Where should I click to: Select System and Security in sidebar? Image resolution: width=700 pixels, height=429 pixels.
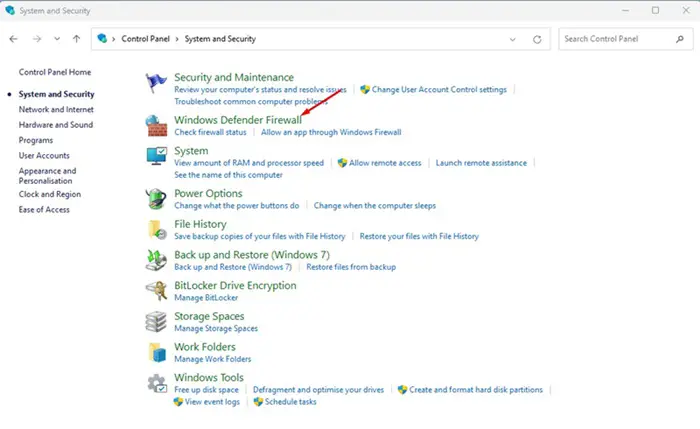(56, 94)
